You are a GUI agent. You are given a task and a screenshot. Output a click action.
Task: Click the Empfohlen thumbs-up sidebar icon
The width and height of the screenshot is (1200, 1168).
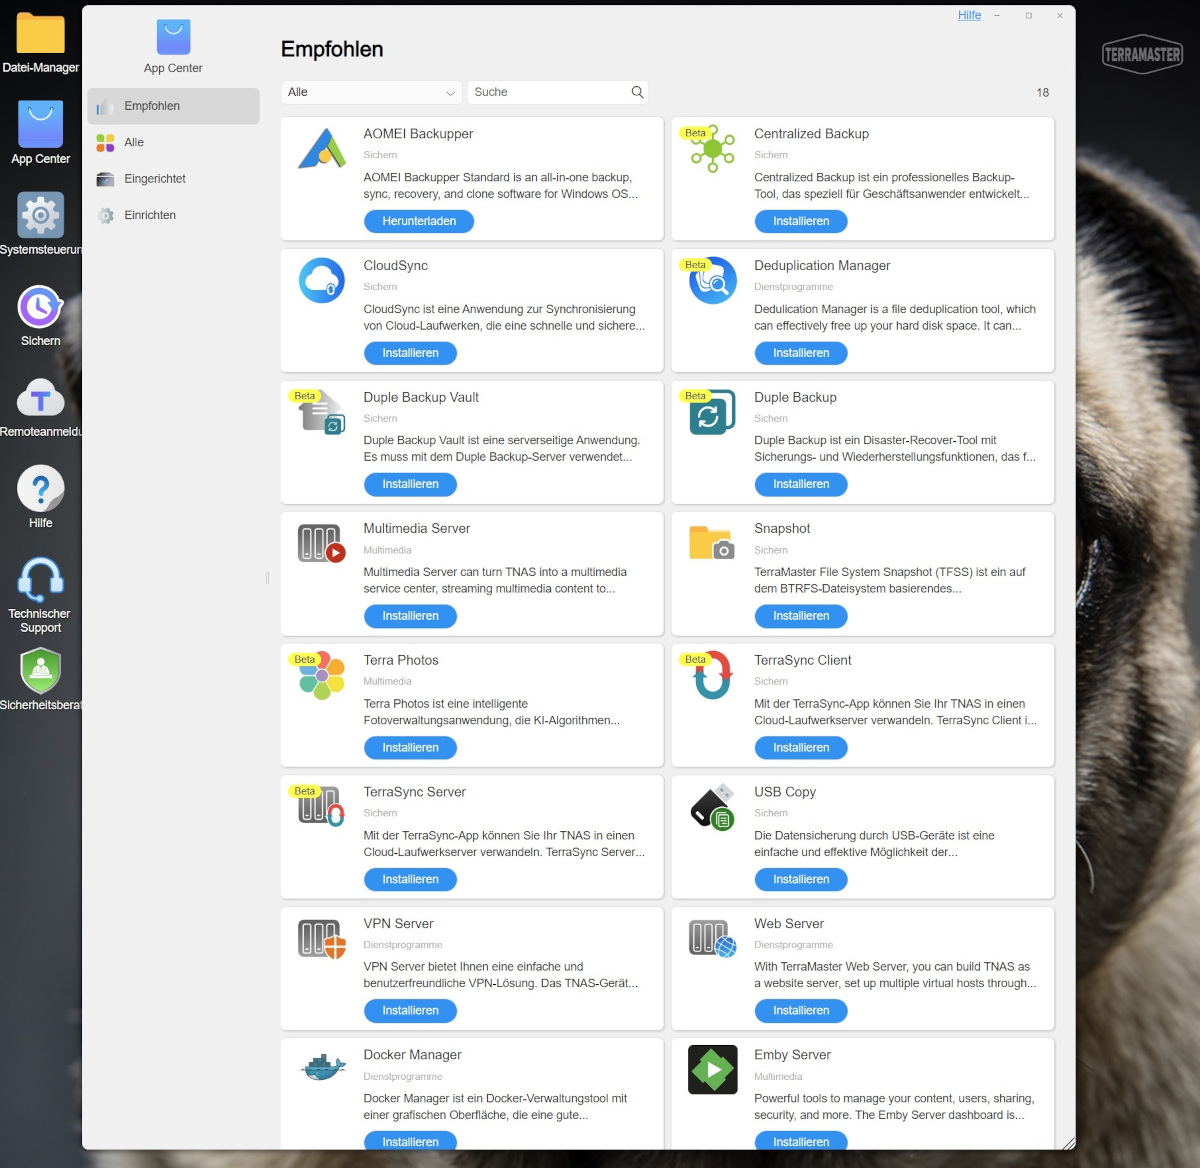coord(105,106)
